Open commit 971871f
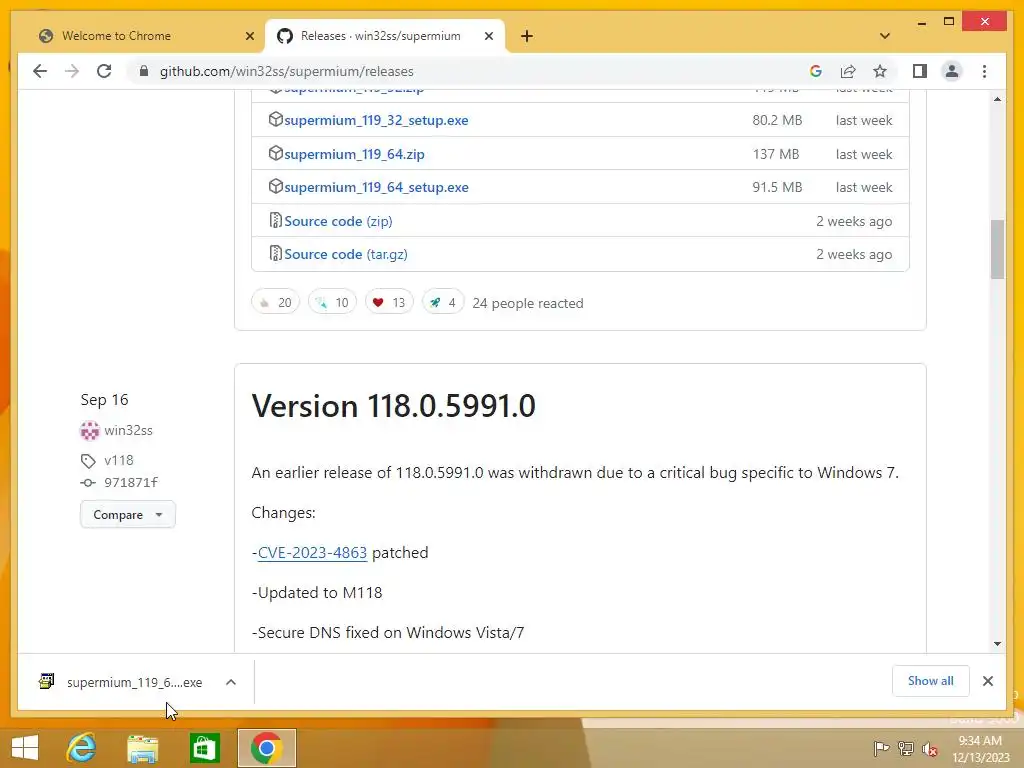1024x768 pixels. [x=131, y=483]
